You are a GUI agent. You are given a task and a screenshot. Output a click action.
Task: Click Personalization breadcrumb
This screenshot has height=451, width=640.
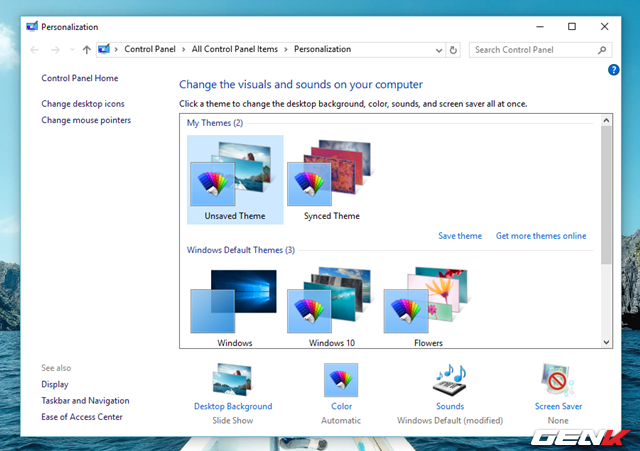point(322,49)
